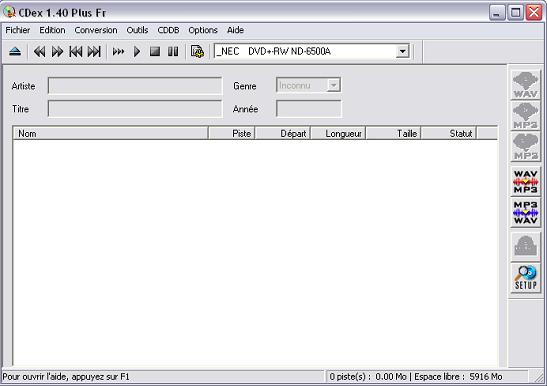Click the CD player options document icon
The image size is (547, 386).
pyautogui.click(x=197, y=52)
